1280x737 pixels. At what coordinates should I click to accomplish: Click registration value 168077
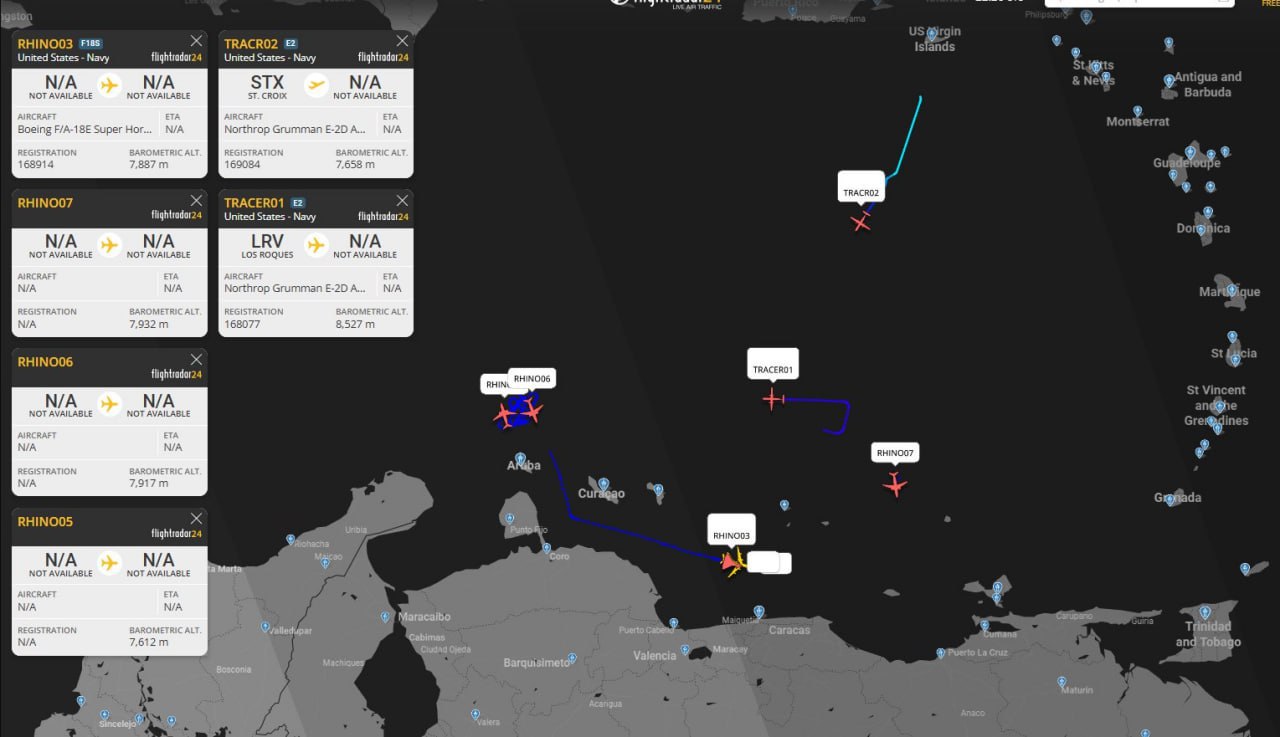(x=242, y=324)
